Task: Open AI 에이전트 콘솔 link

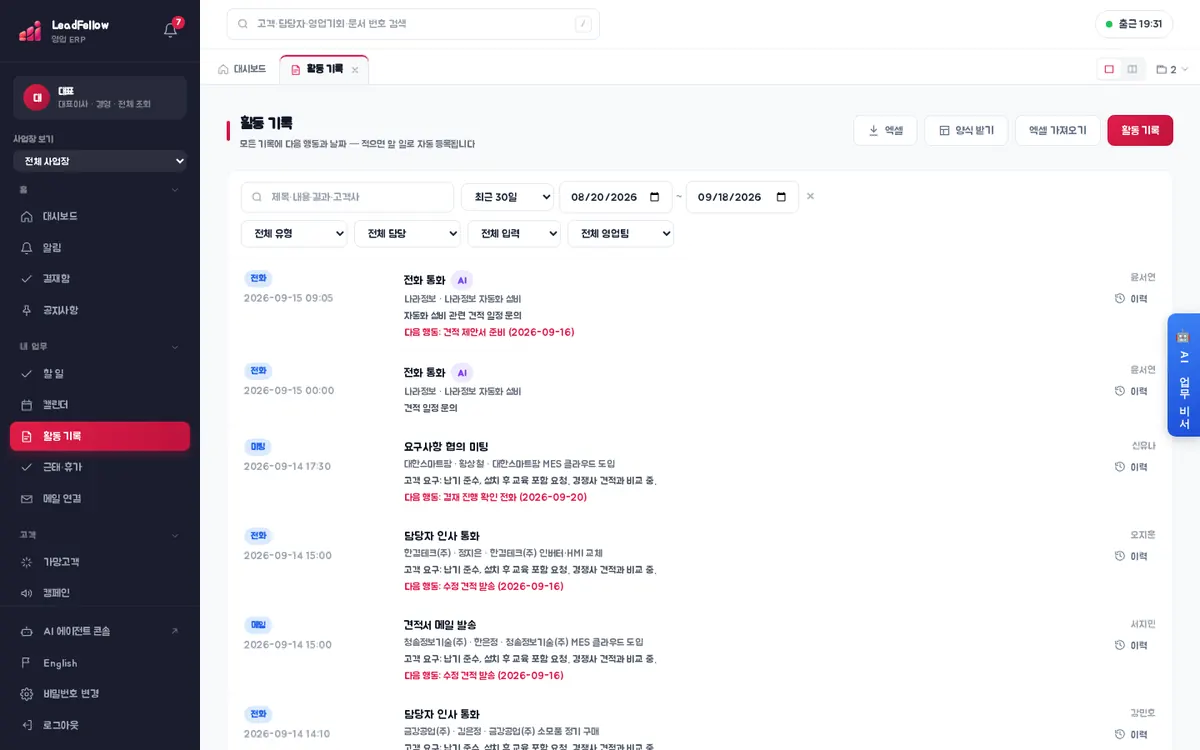Action: [x=100, y=631]
